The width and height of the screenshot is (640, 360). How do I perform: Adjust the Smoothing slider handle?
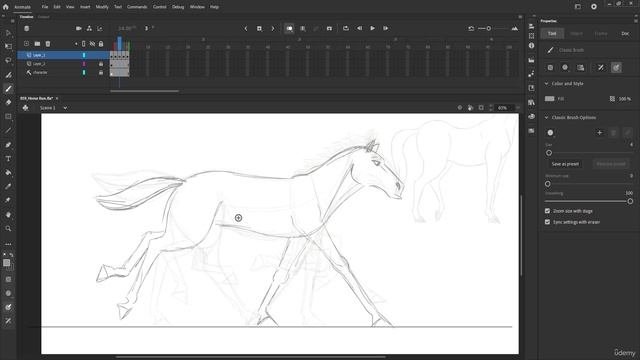pos(630,201)
